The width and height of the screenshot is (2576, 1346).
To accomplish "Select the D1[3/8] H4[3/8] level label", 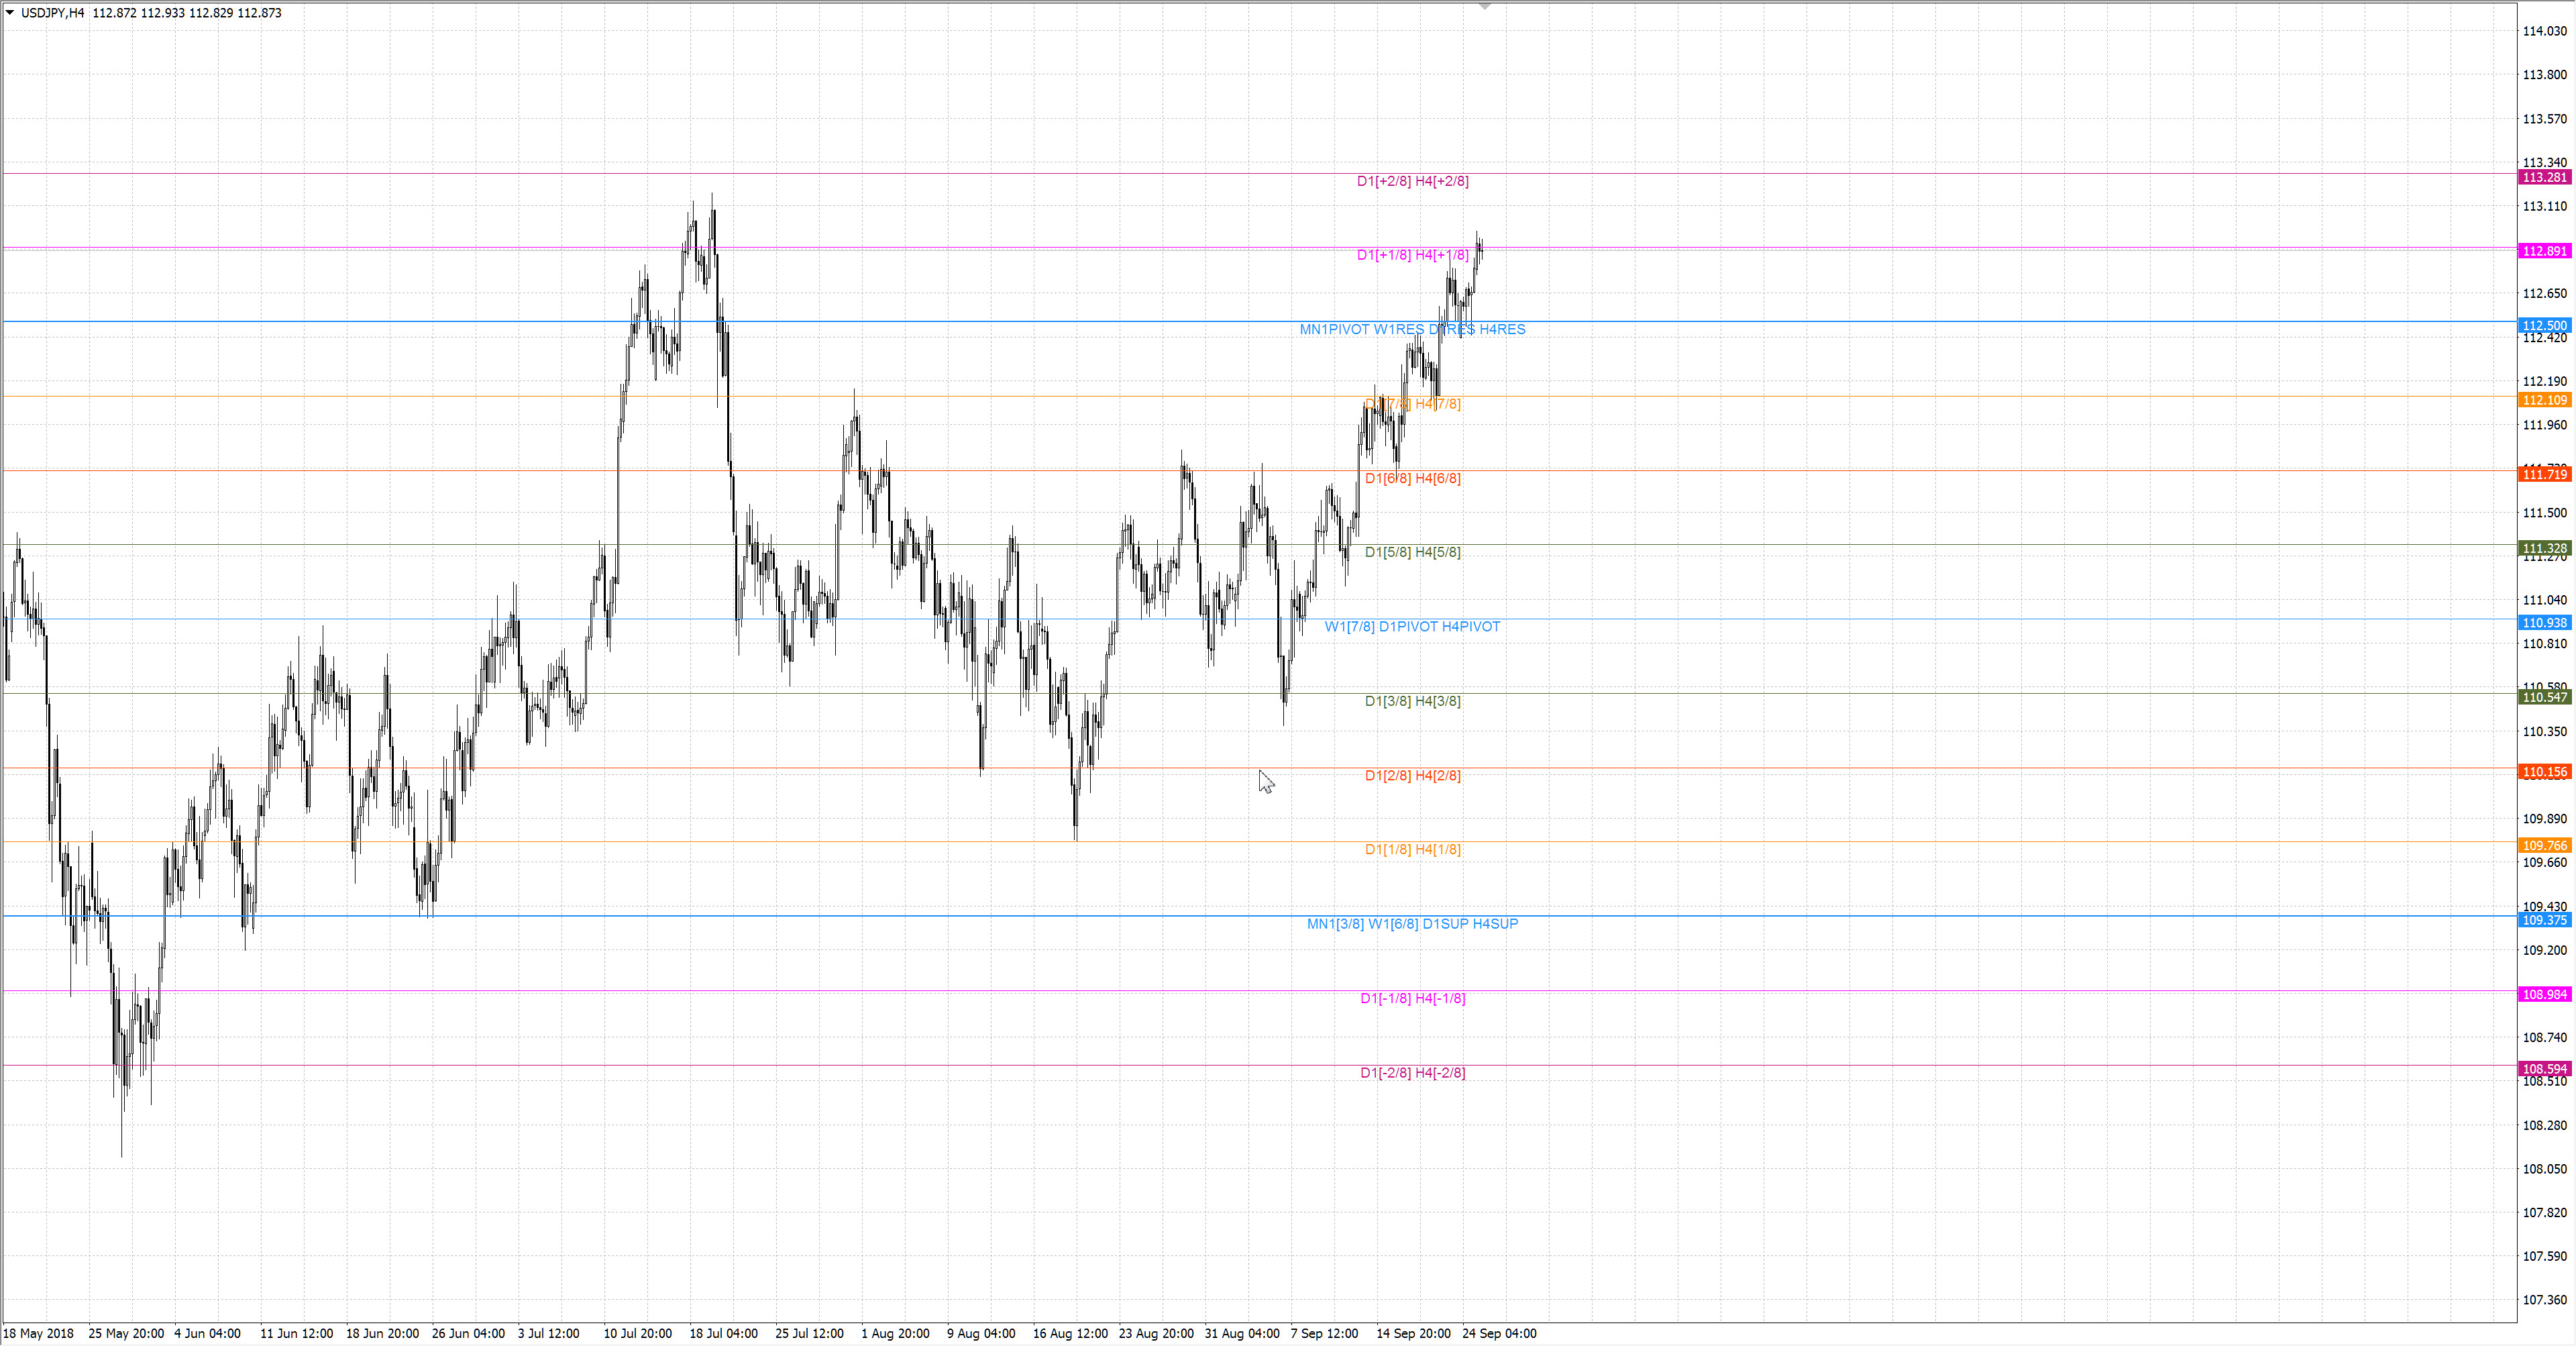I will click(x=1412, y=701).
